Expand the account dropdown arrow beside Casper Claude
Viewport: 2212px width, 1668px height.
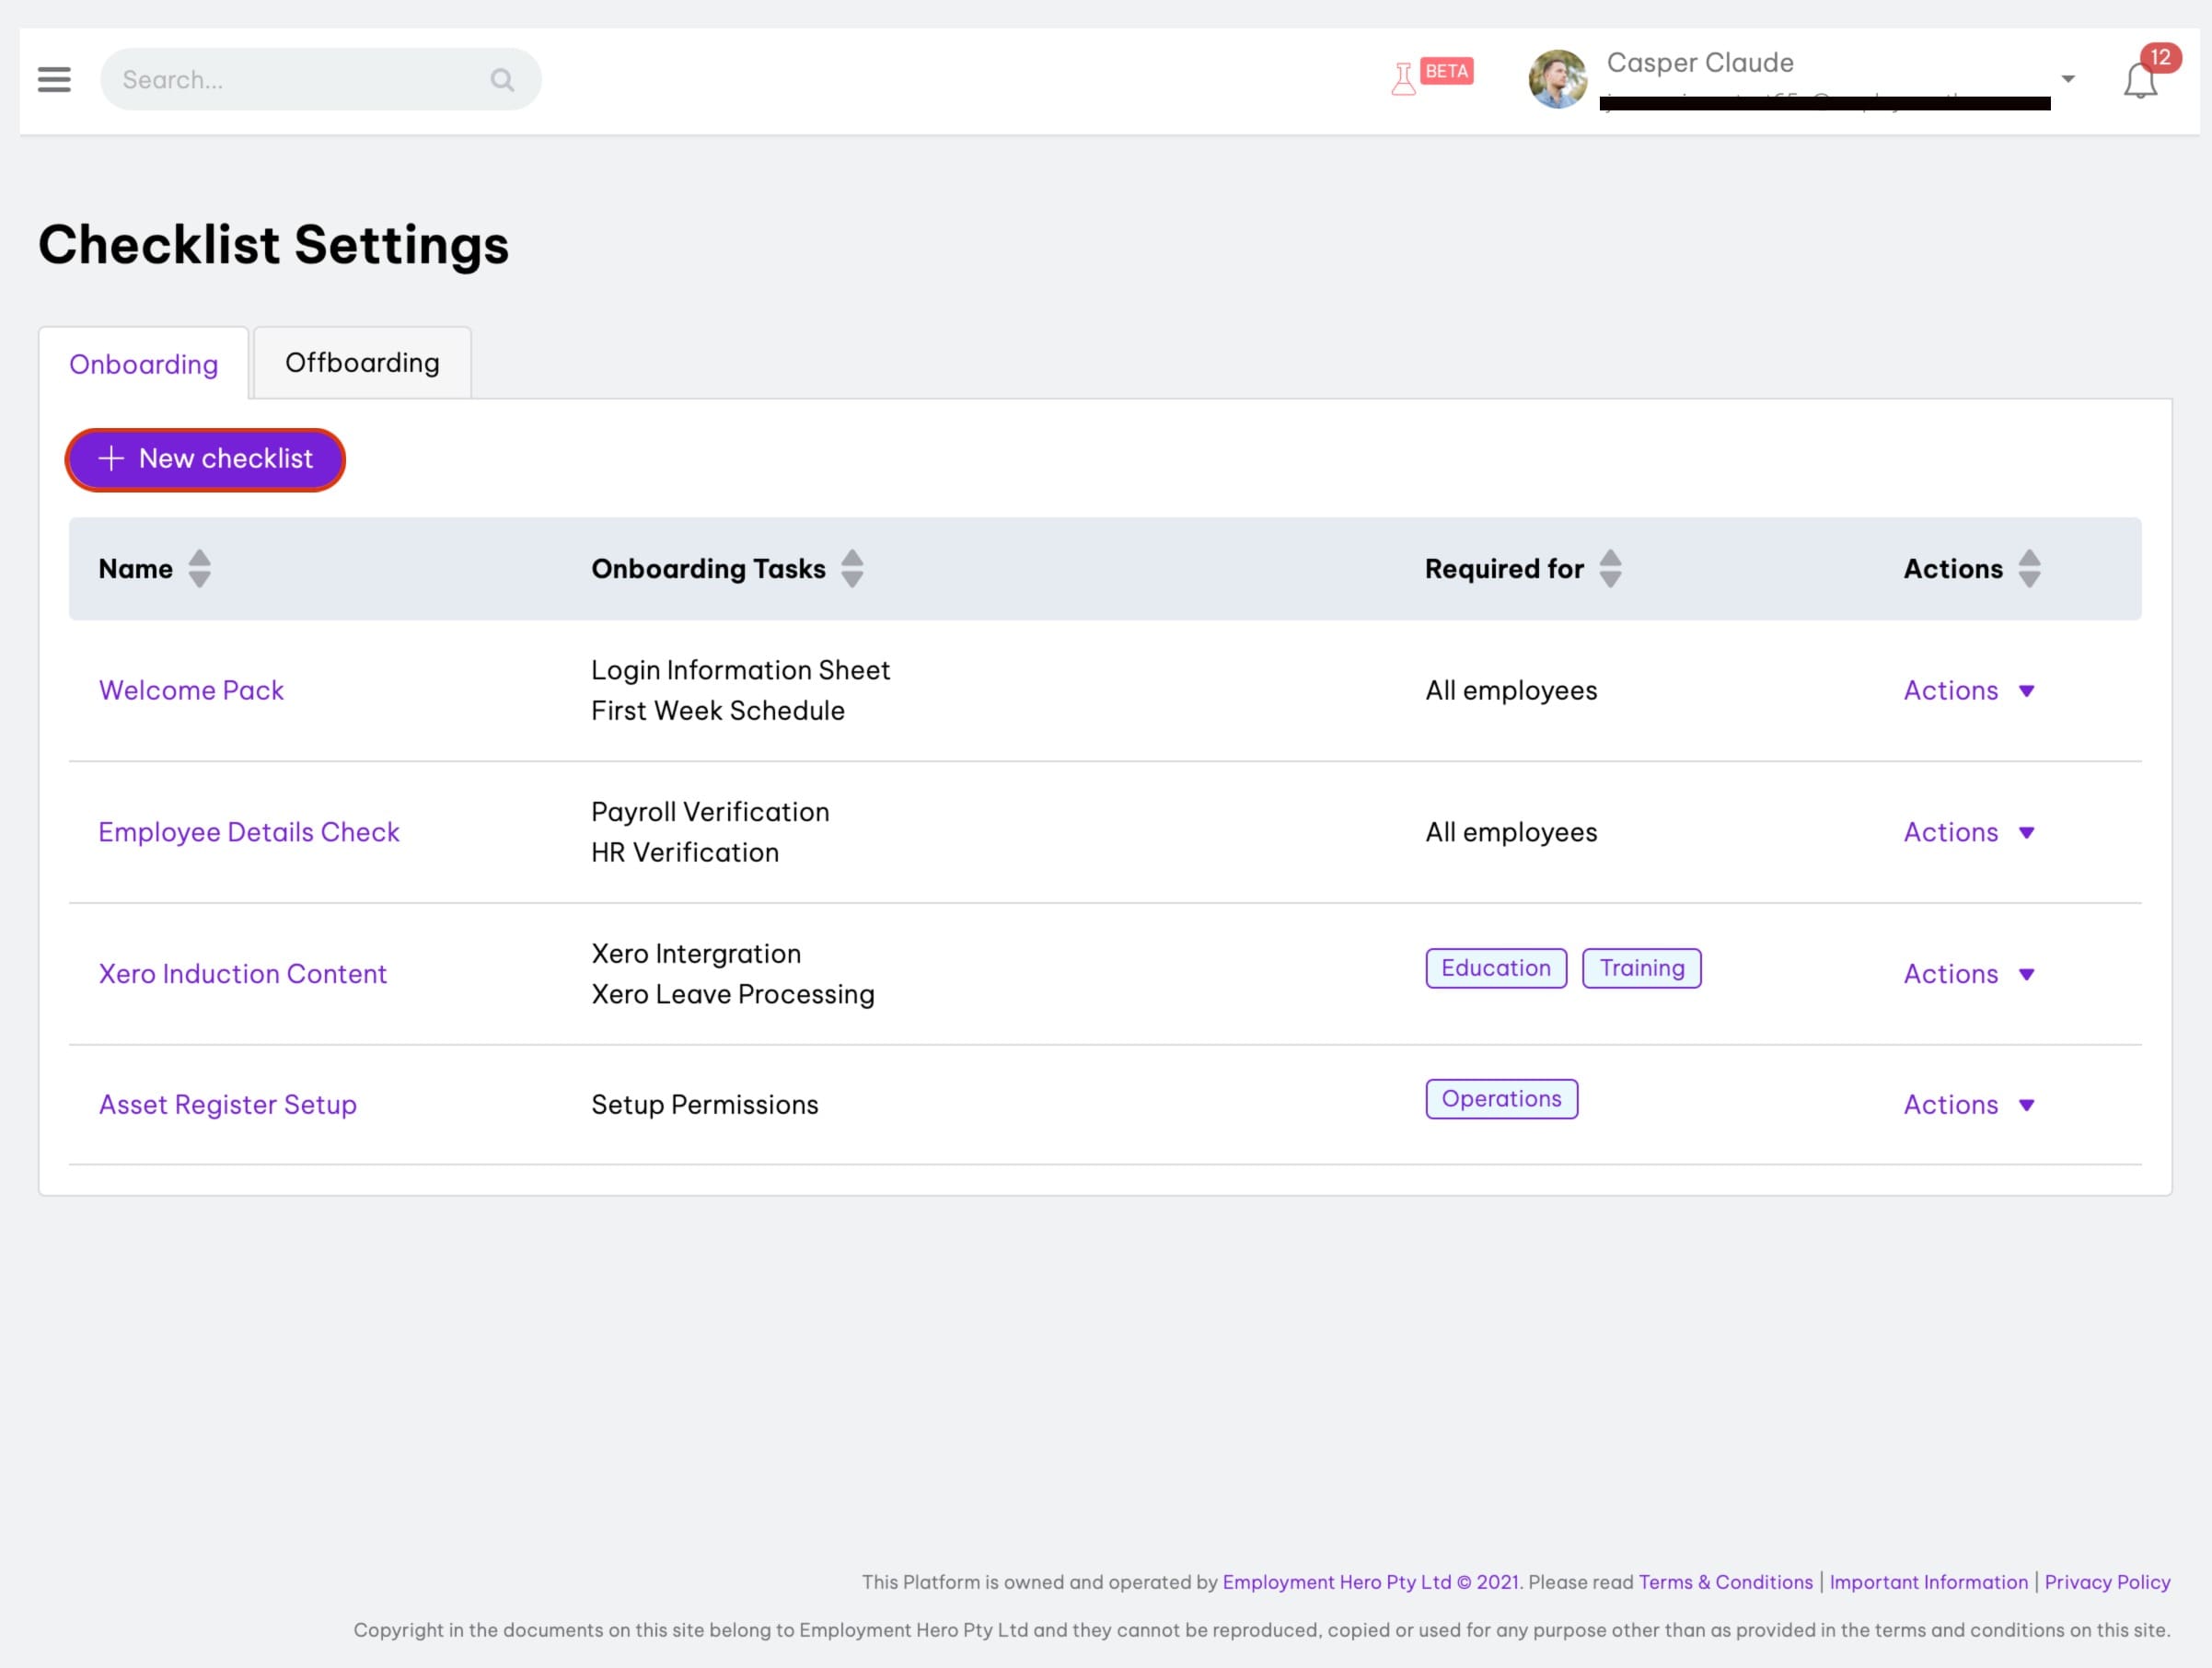click(x=2068, y=79)
